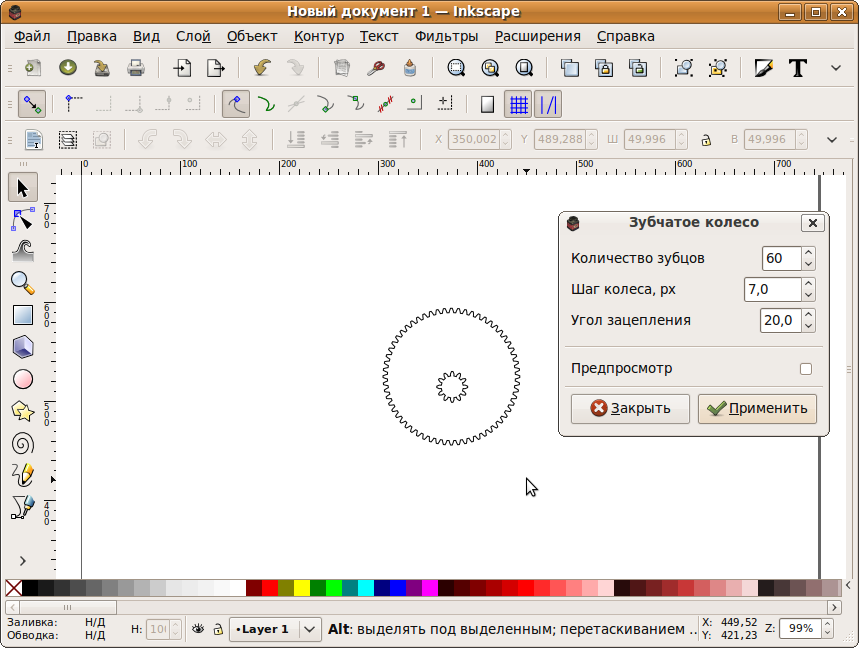Viewport: 859px width, 648px height.
Task: Increase Угол зацепления value
Action: click(809, 314)
